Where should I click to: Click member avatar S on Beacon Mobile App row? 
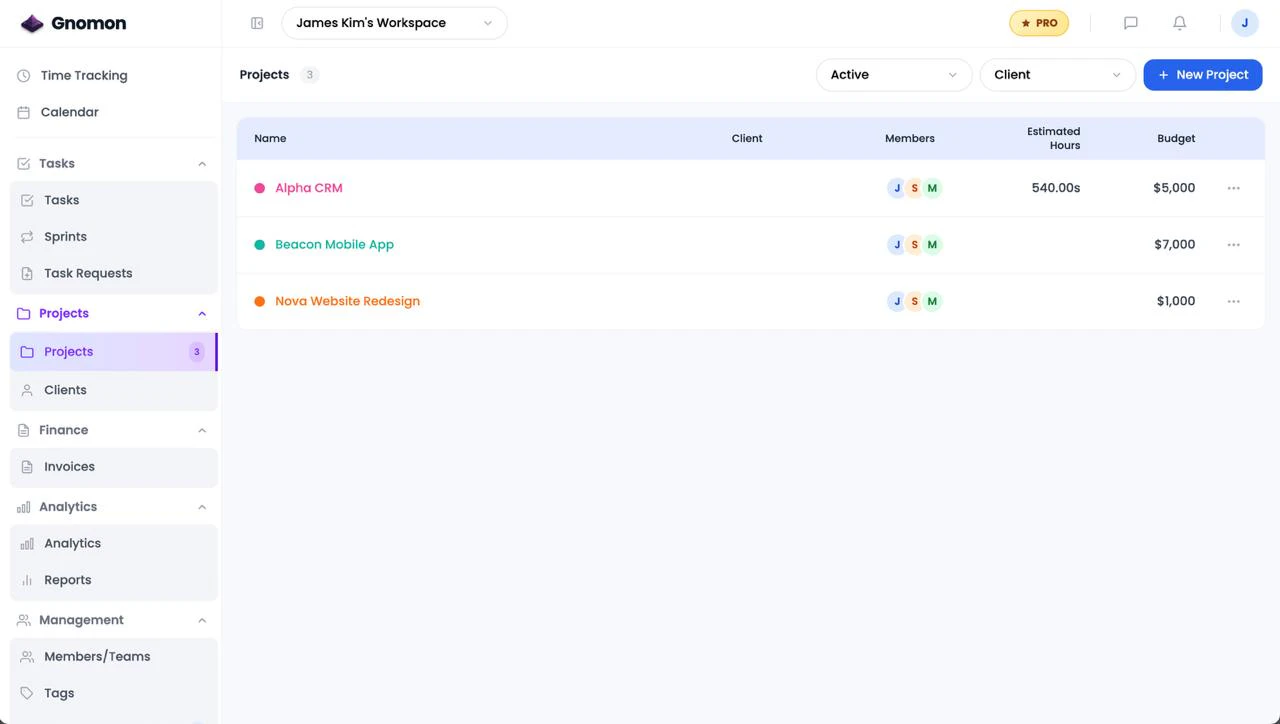coord(914,245)
